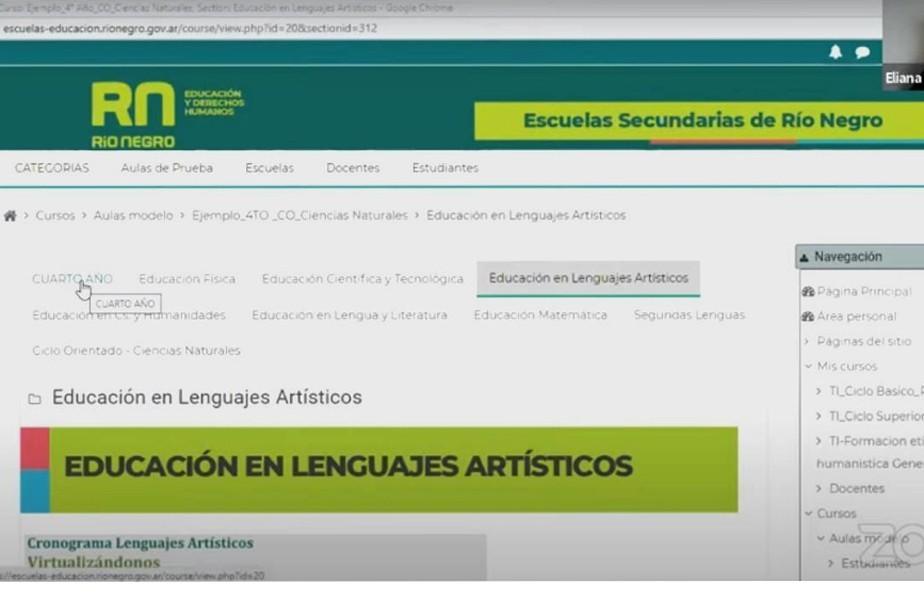The height and width of the screenshot is (616, 924).
Task: Click the home icon in breadcrumb
Action: pos(10,216)
